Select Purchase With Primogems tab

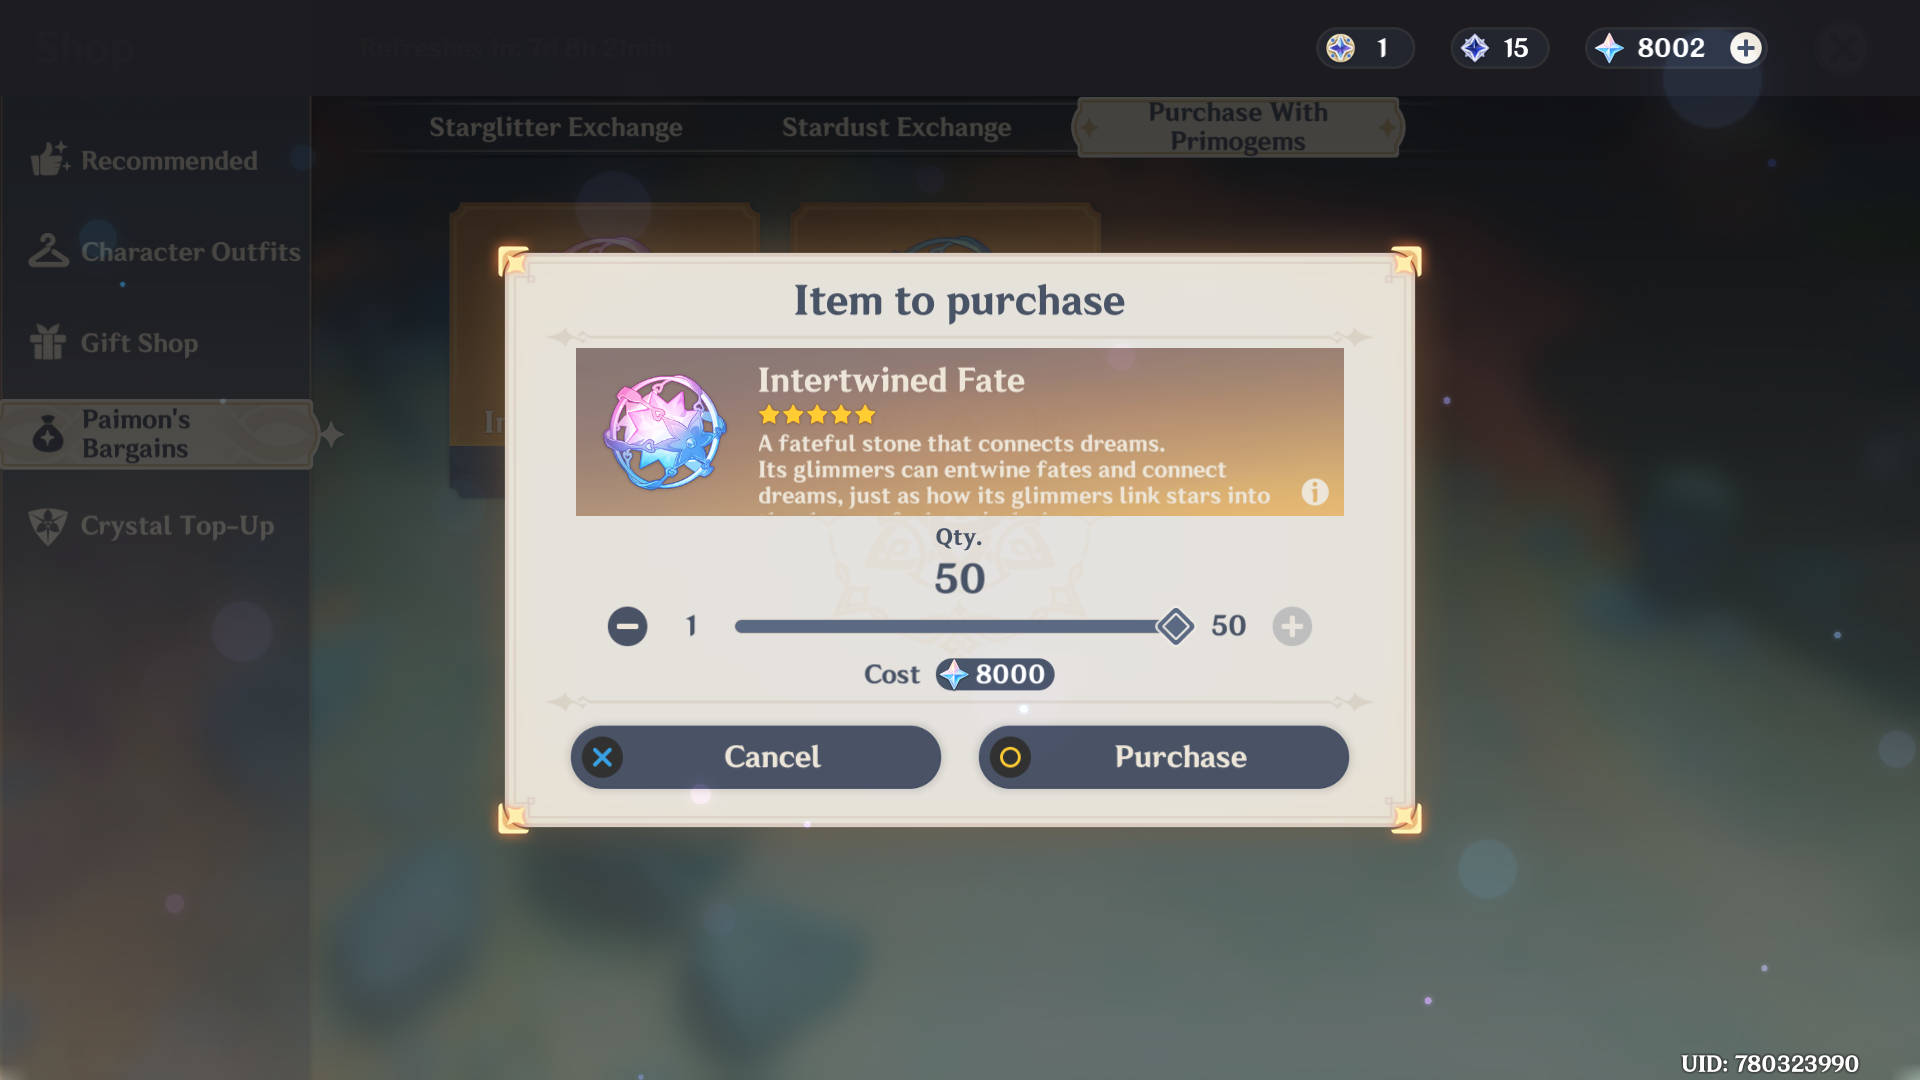point(1238,127)
